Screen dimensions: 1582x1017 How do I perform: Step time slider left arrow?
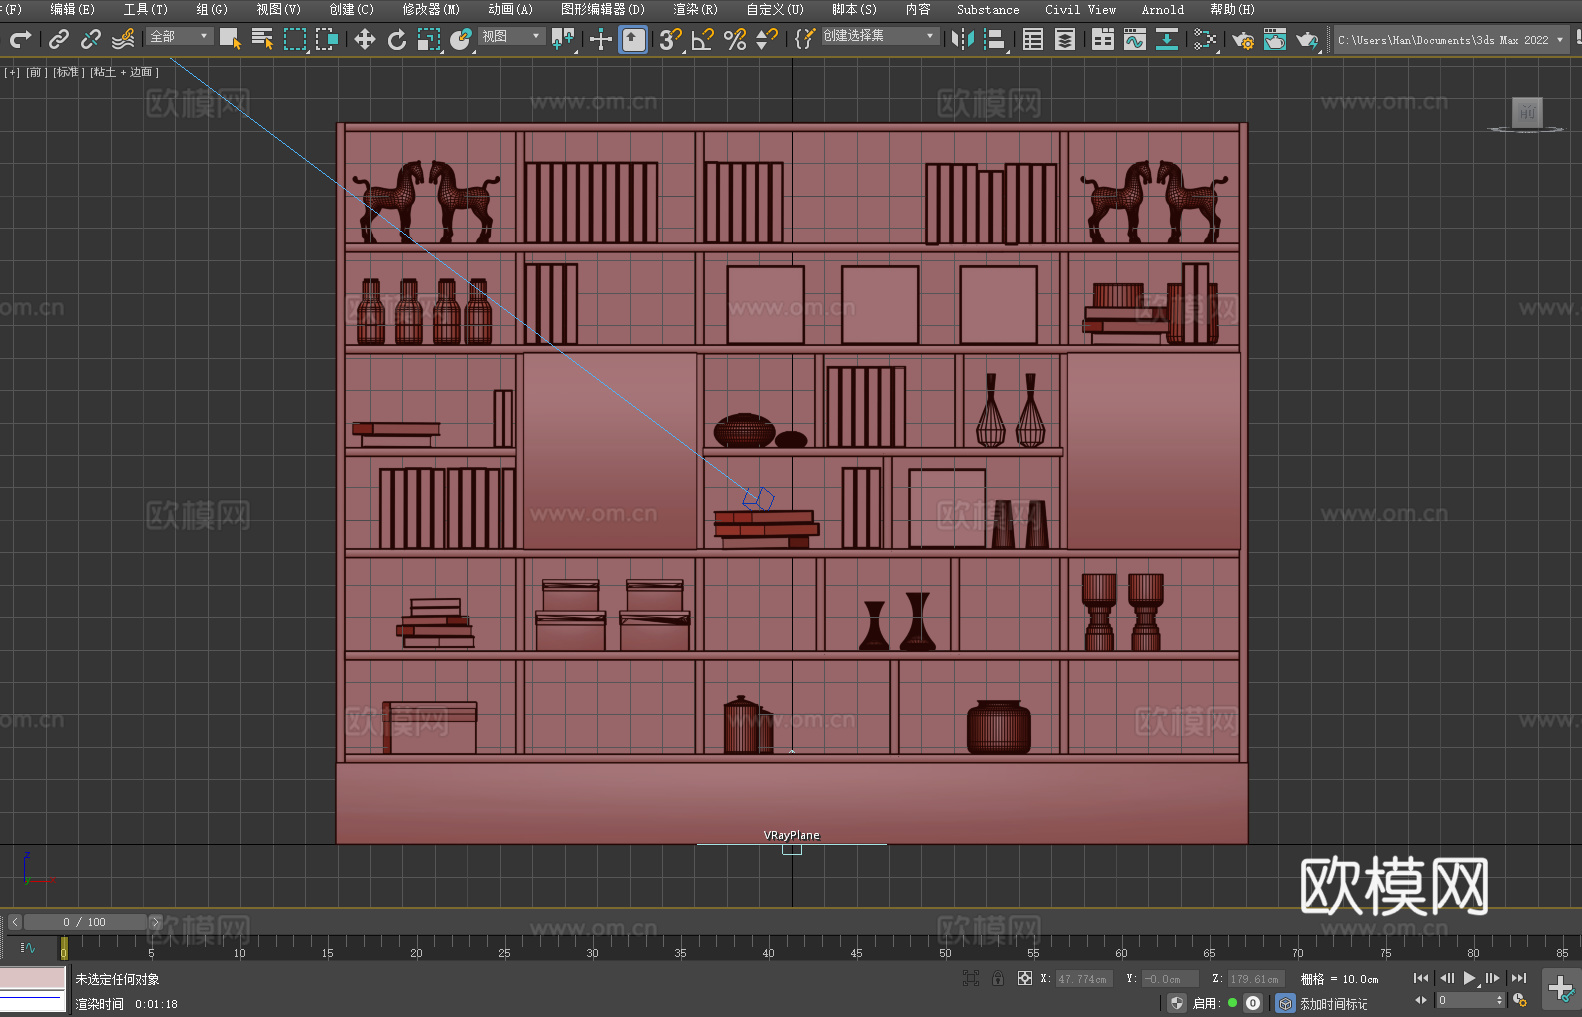point(14,922)
